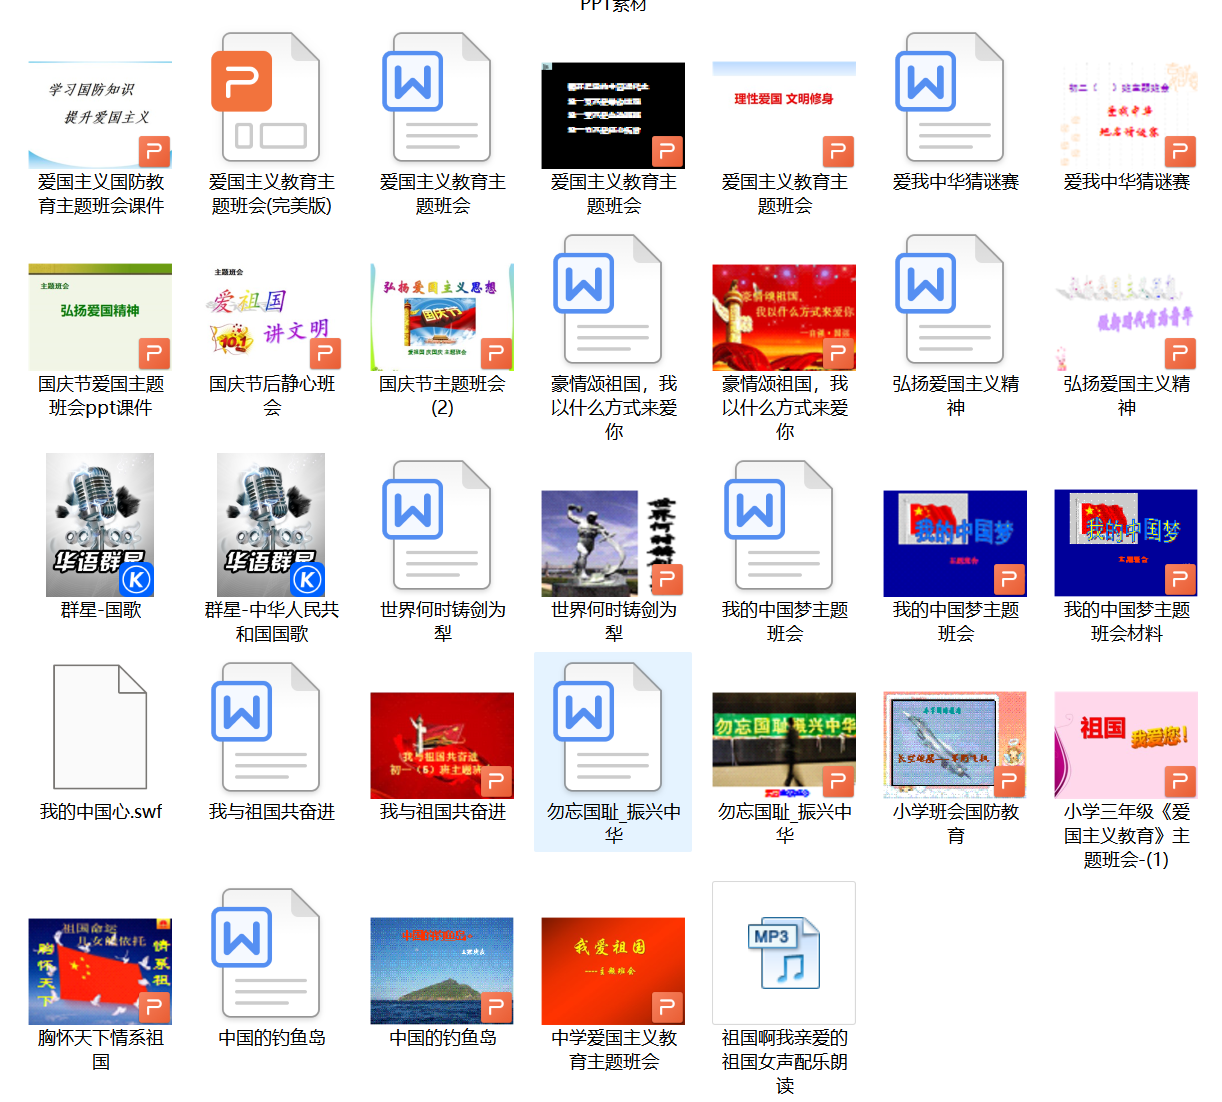1222x1102 pixels.
Task: Select the 我与祖国共奋进 Word document icon
Action: pyautogui.click(x=271, y=727)
